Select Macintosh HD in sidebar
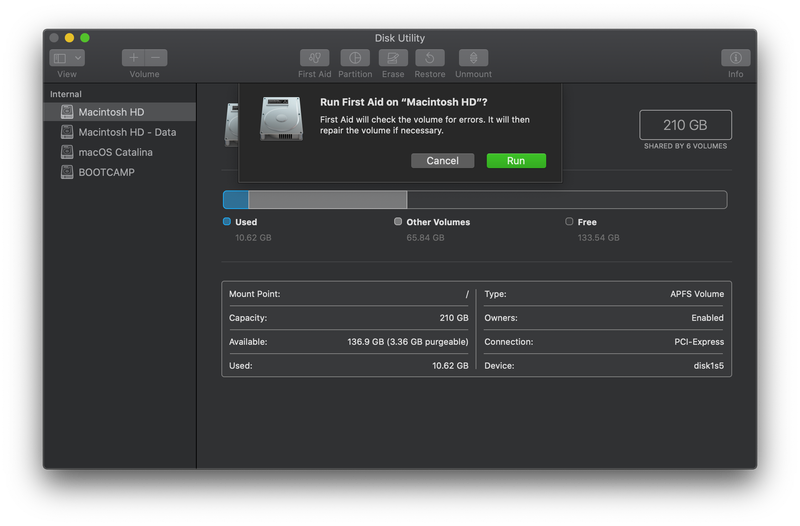The width and height of the screenshot is (800, 526). (x=111, y=112)
